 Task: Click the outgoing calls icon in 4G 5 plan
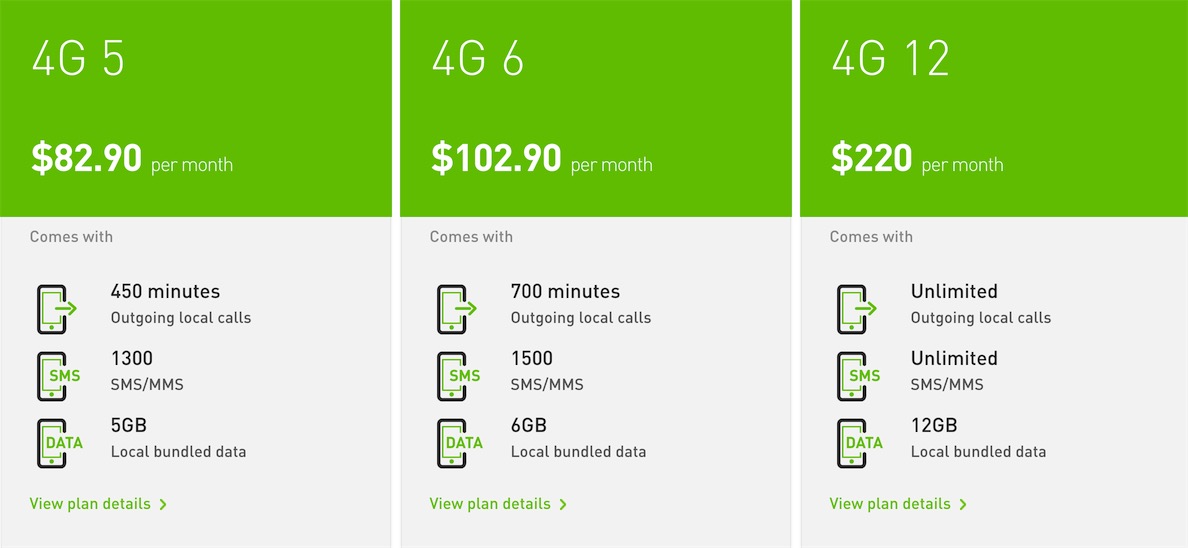56,309
